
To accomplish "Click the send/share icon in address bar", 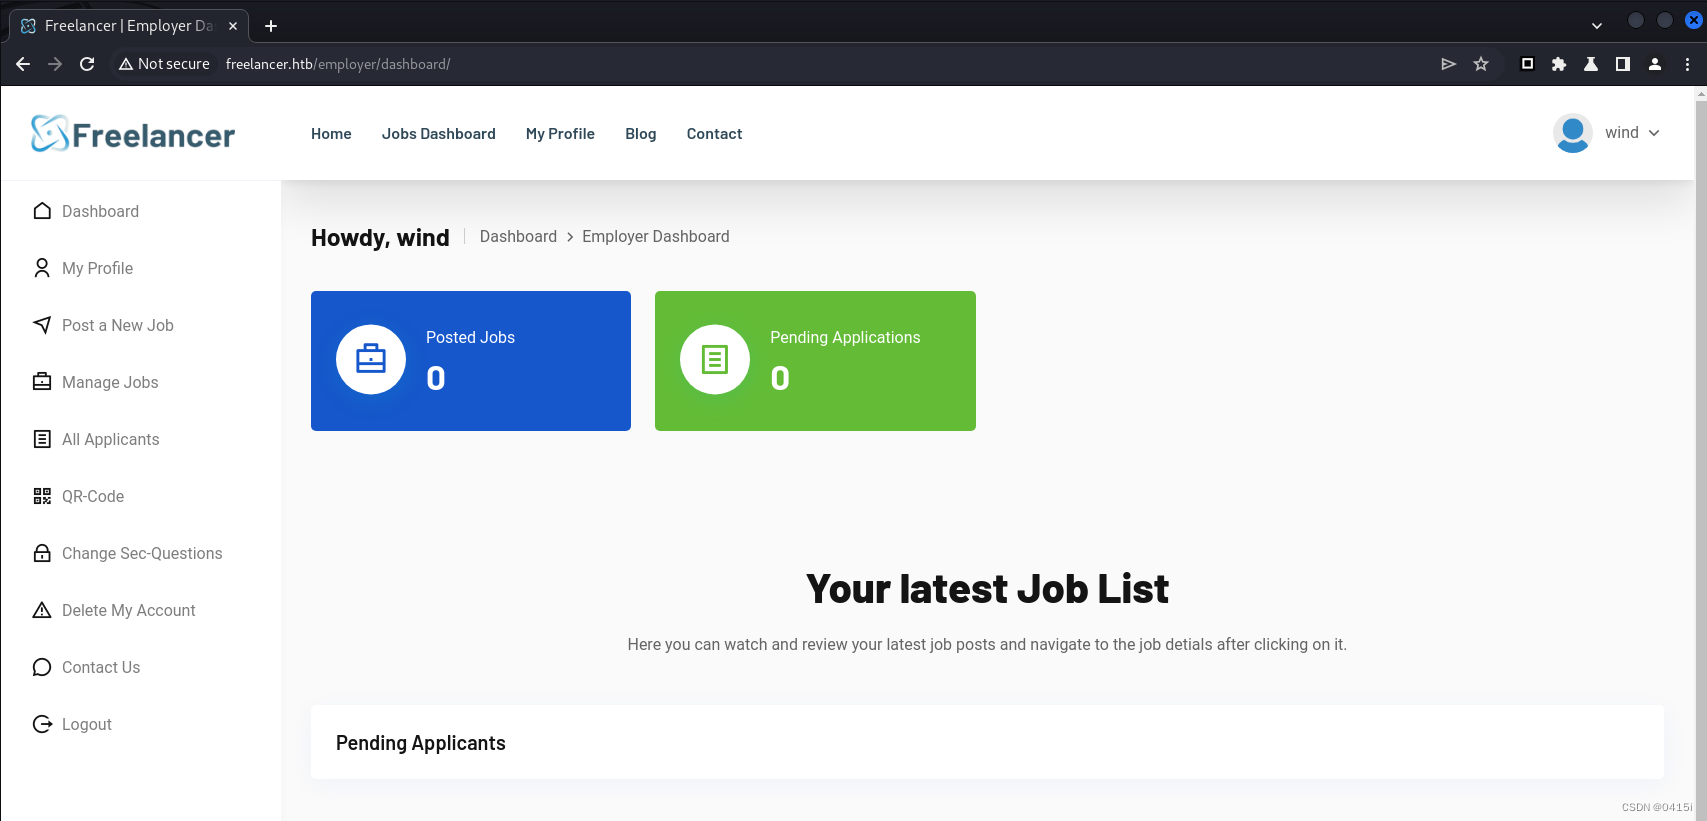I will (x=1448, y=64).
